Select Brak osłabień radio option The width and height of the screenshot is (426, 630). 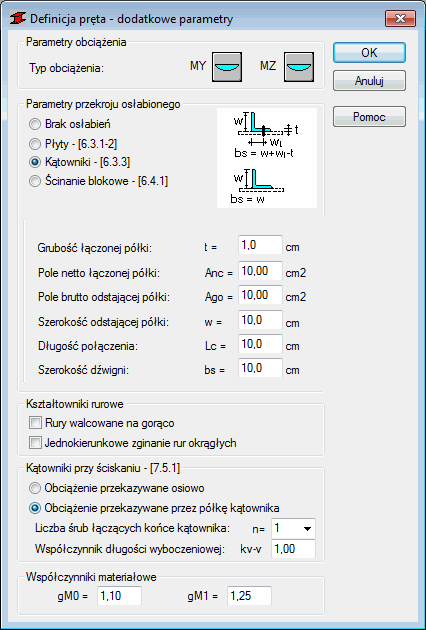pyautogui.click(x=70, y=124)
